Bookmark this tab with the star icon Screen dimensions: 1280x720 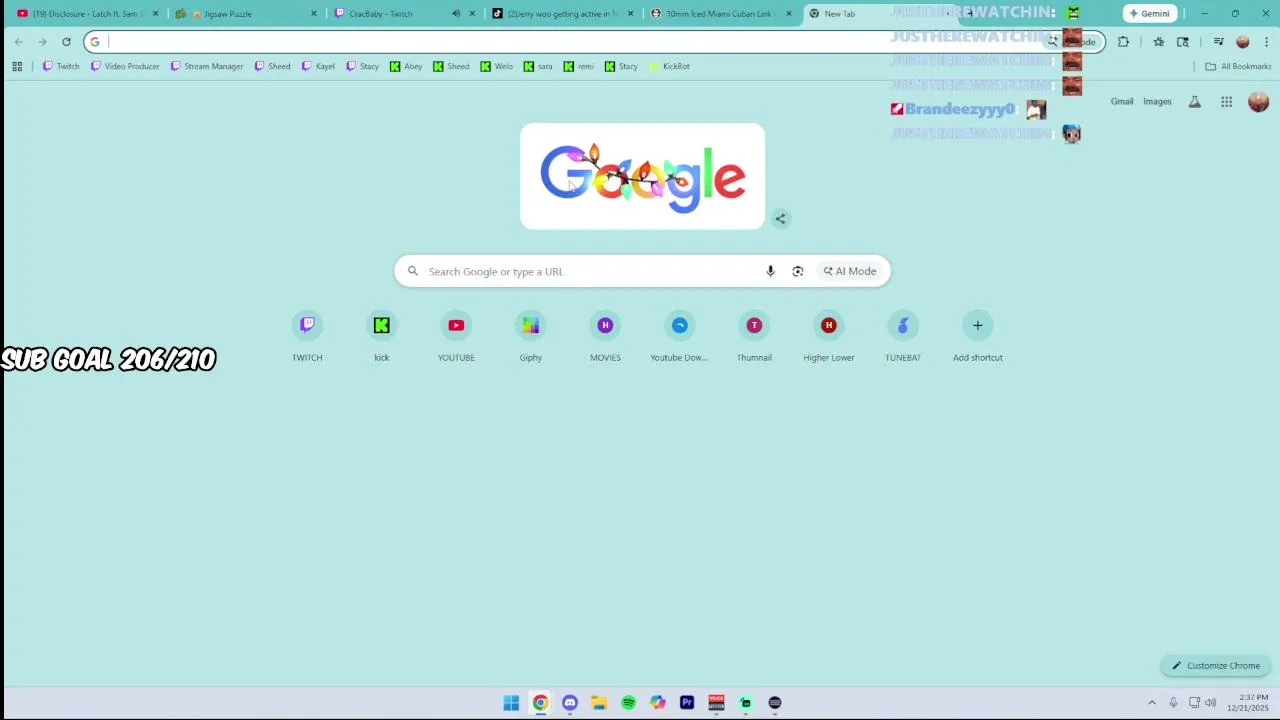pyautogui.click(x=1158, y=42)
